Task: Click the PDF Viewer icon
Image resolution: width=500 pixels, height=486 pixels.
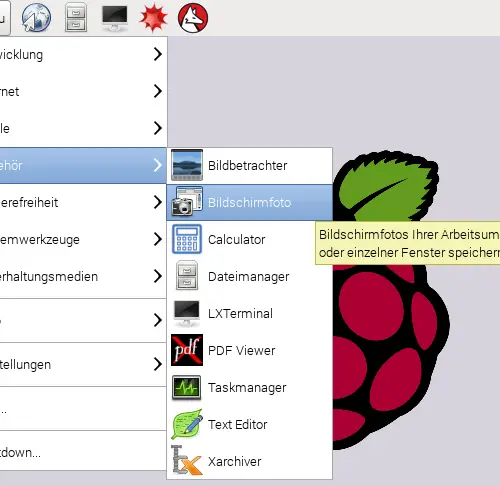Action: coord(187,350)
